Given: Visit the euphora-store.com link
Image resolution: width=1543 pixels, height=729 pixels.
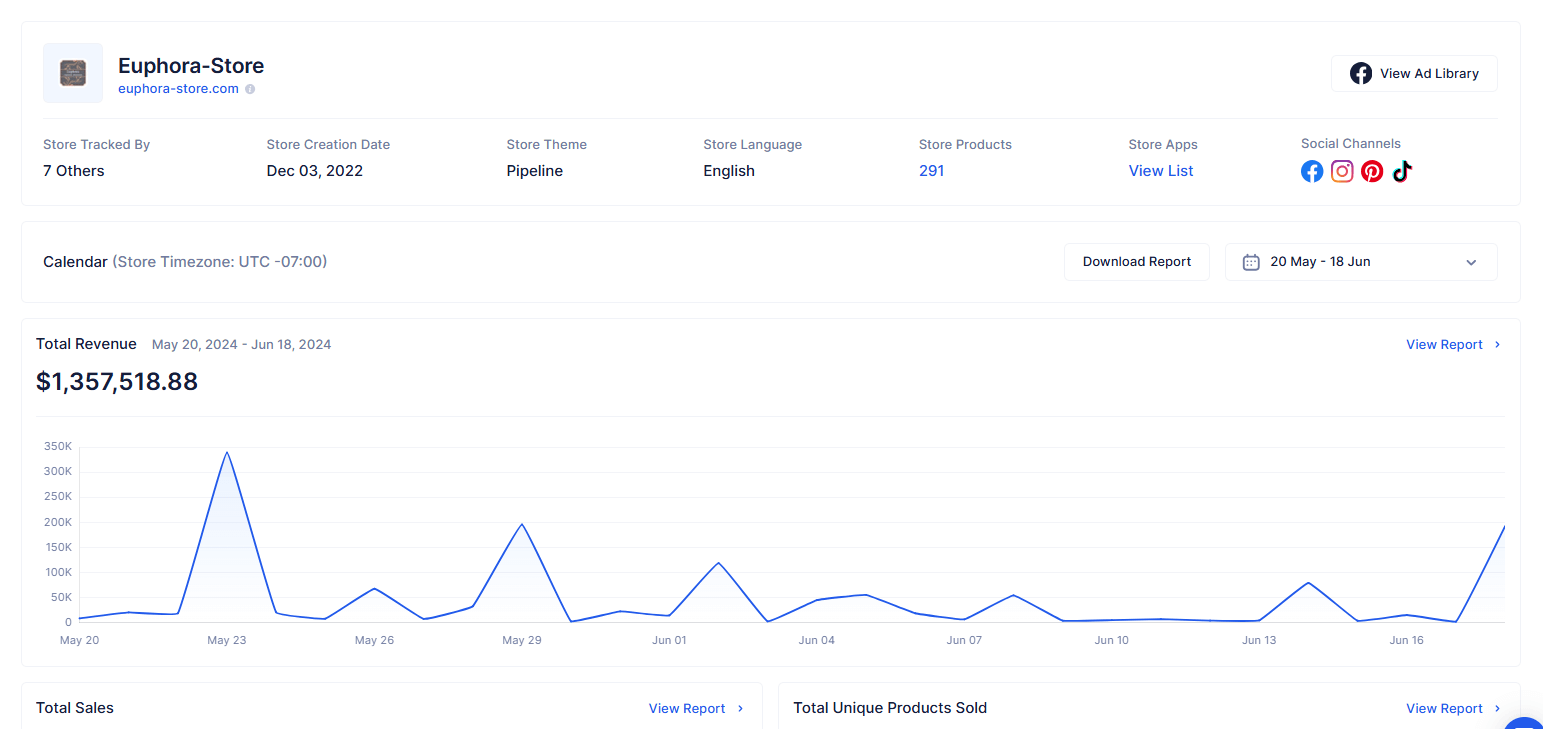Looking at the screenshot, I should (x=178, y=89).
